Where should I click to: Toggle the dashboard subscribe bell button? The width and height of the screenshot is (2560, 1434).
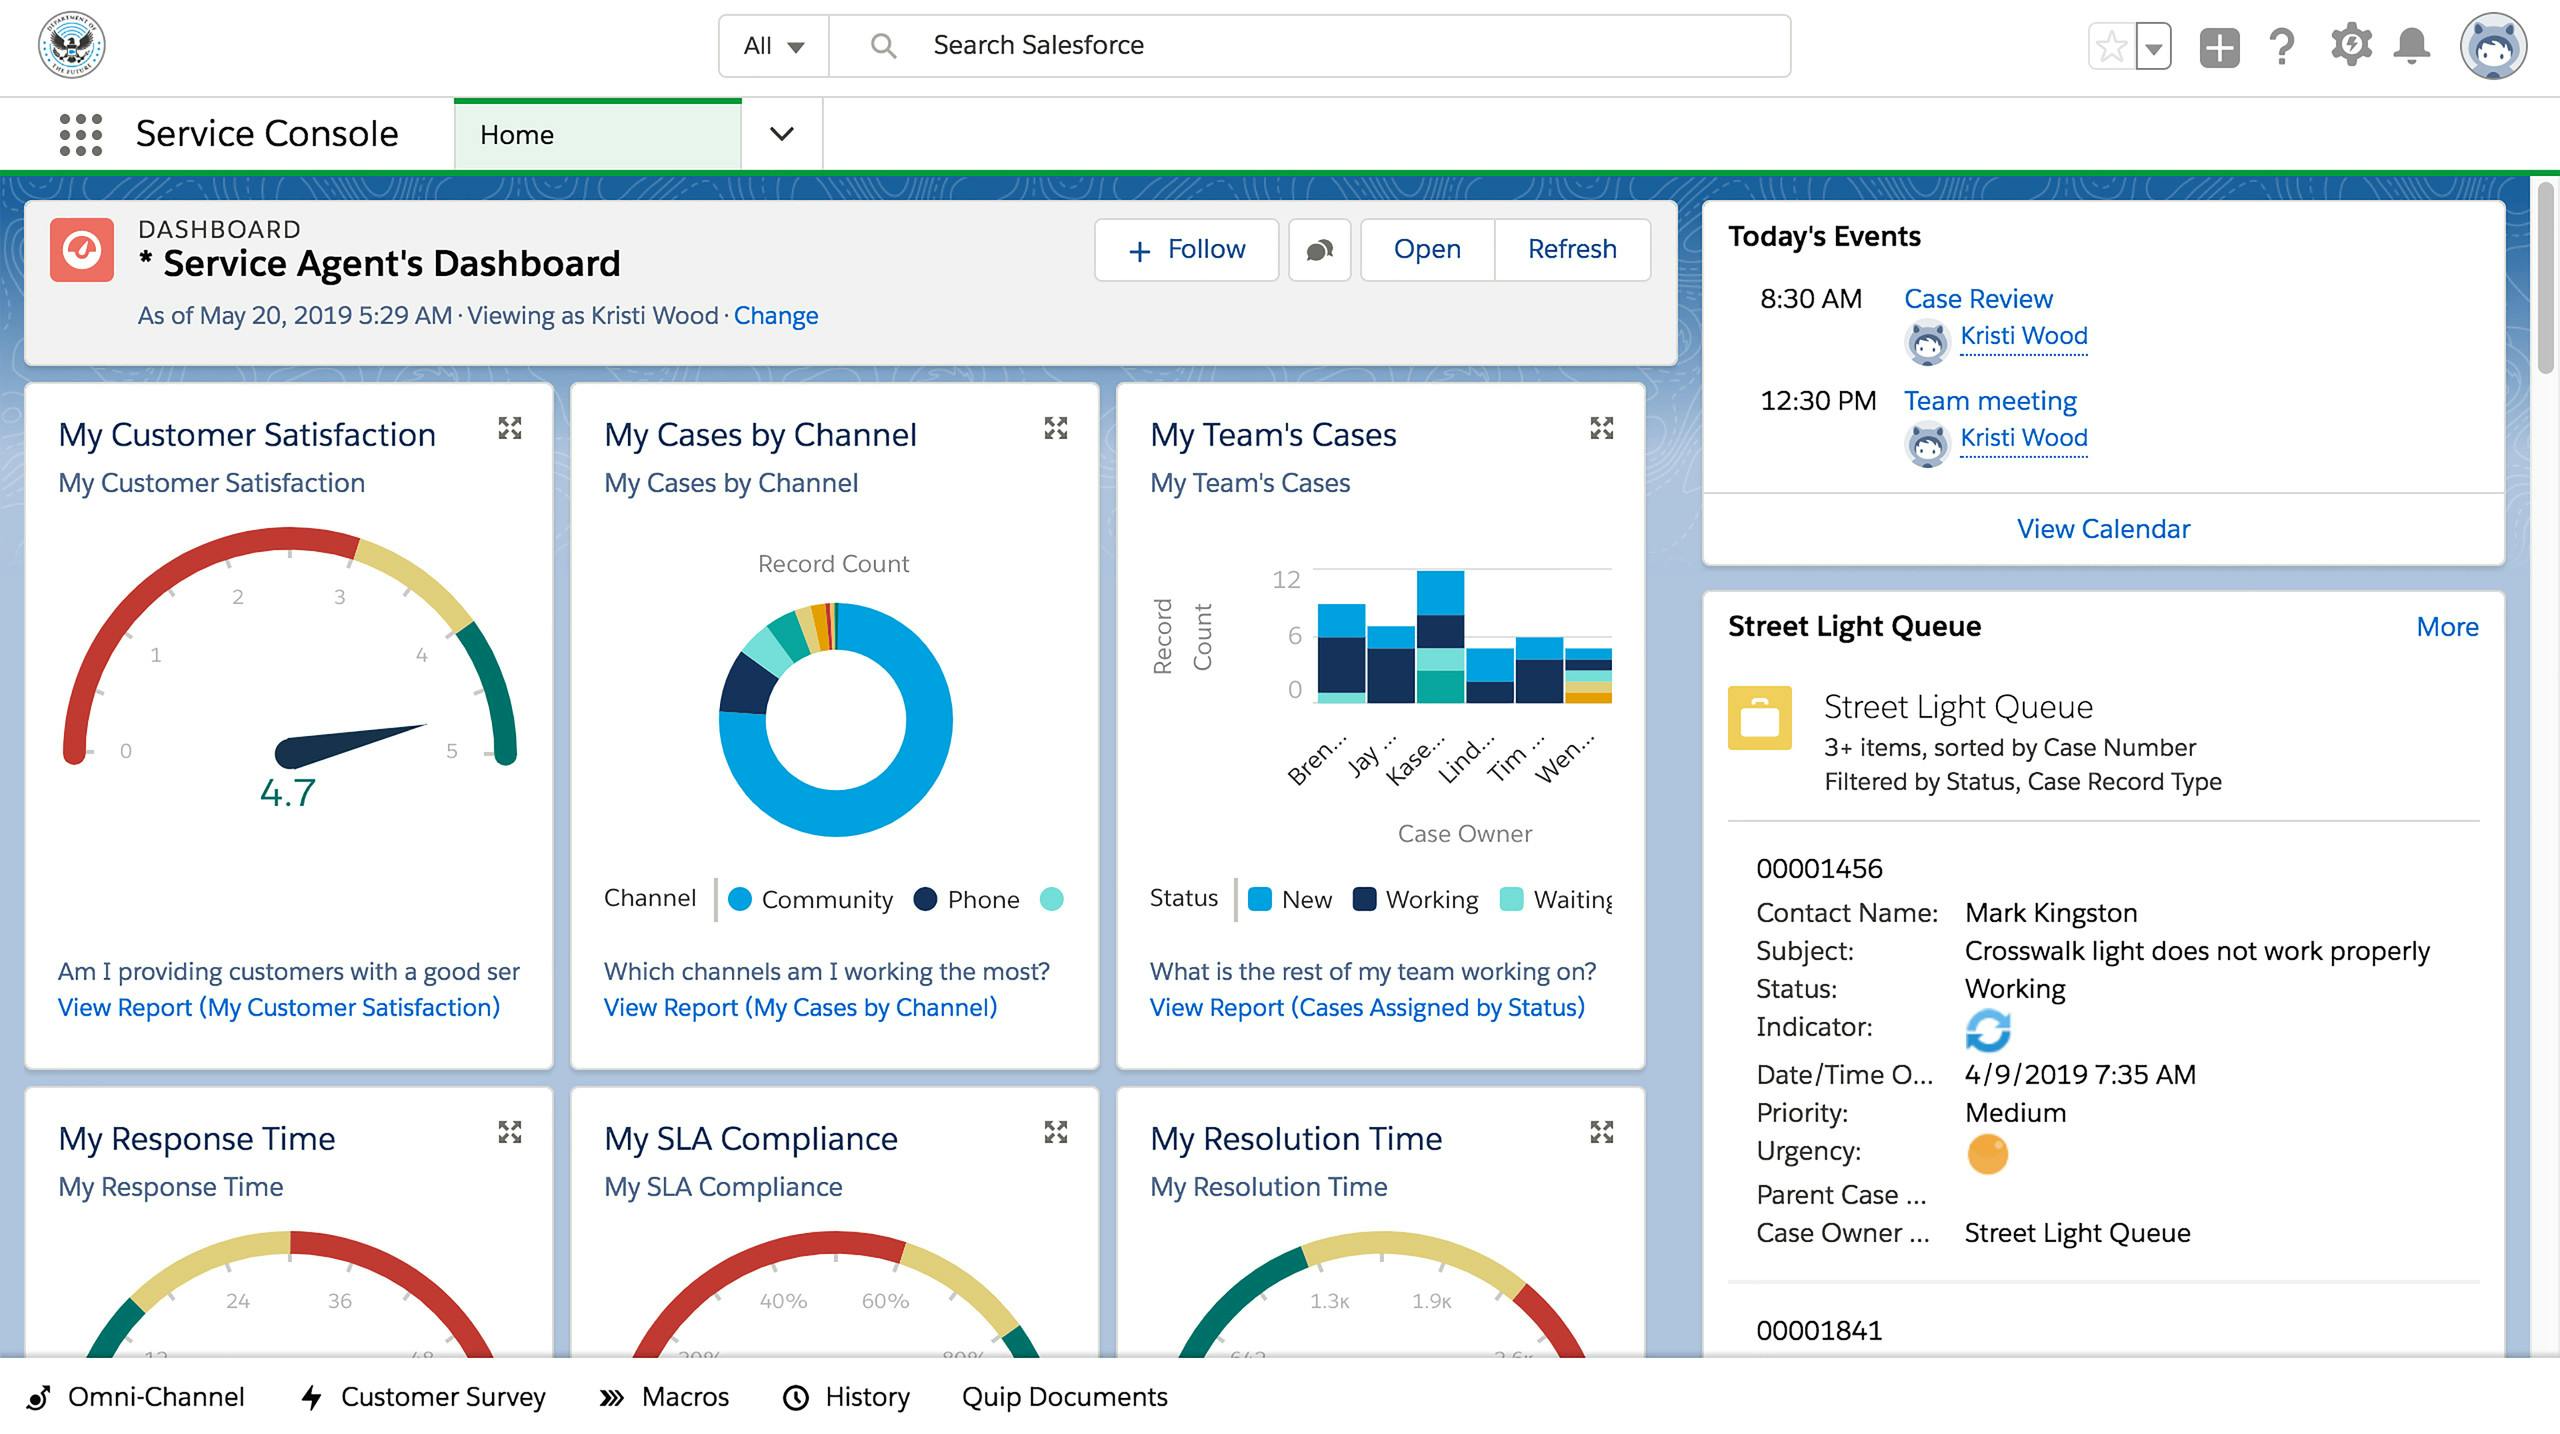1319,250
